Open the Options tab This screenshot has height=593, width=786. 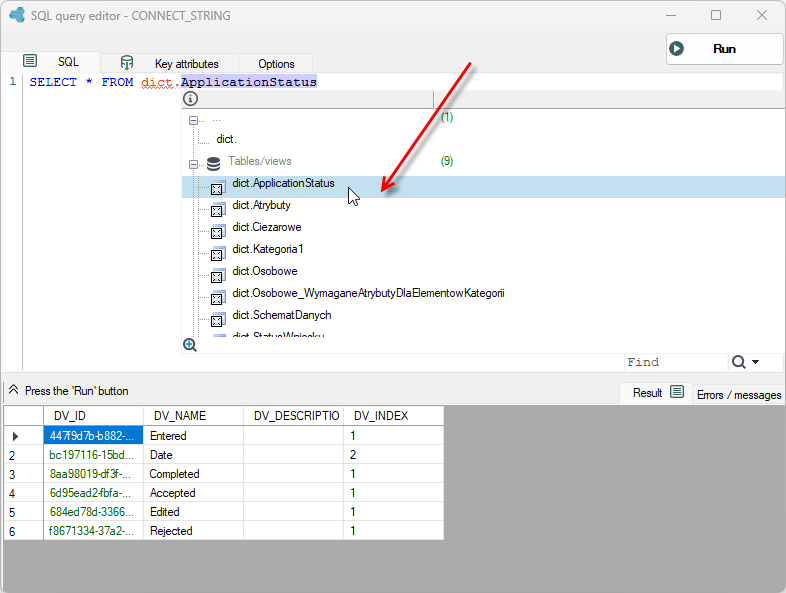pos(276,64)
